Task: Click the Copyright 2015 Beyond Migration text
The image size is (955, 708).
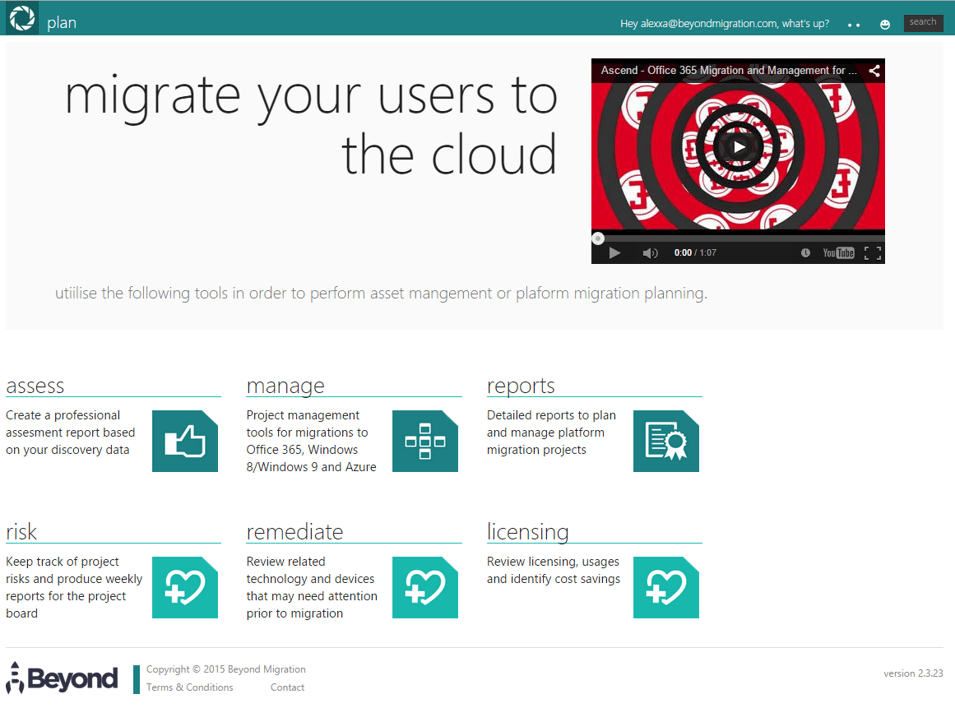Action: 226,669
